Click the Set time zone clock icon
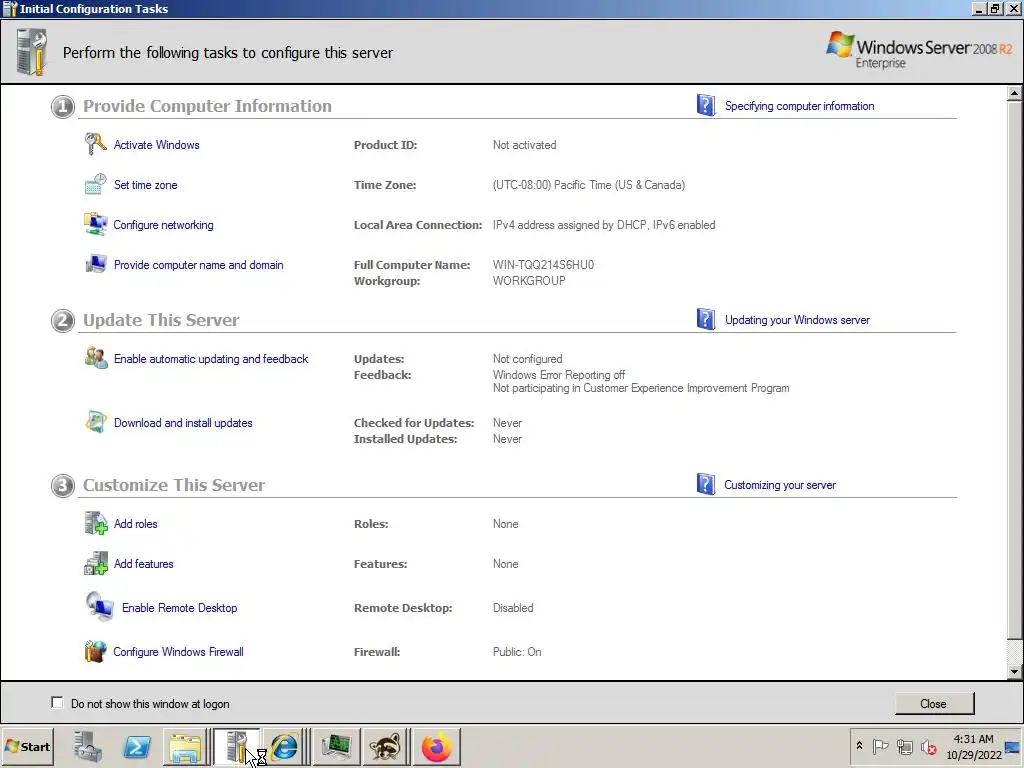The height and width of the screenshot is (768, 1024). [95, 184]
